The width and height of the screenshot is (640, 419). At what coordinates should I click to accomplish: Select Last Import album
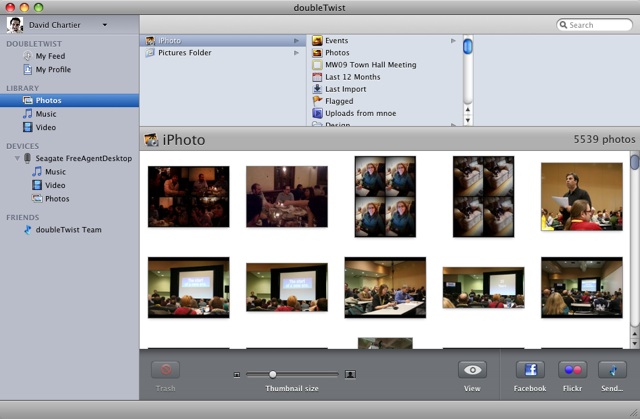click(346, 89)
